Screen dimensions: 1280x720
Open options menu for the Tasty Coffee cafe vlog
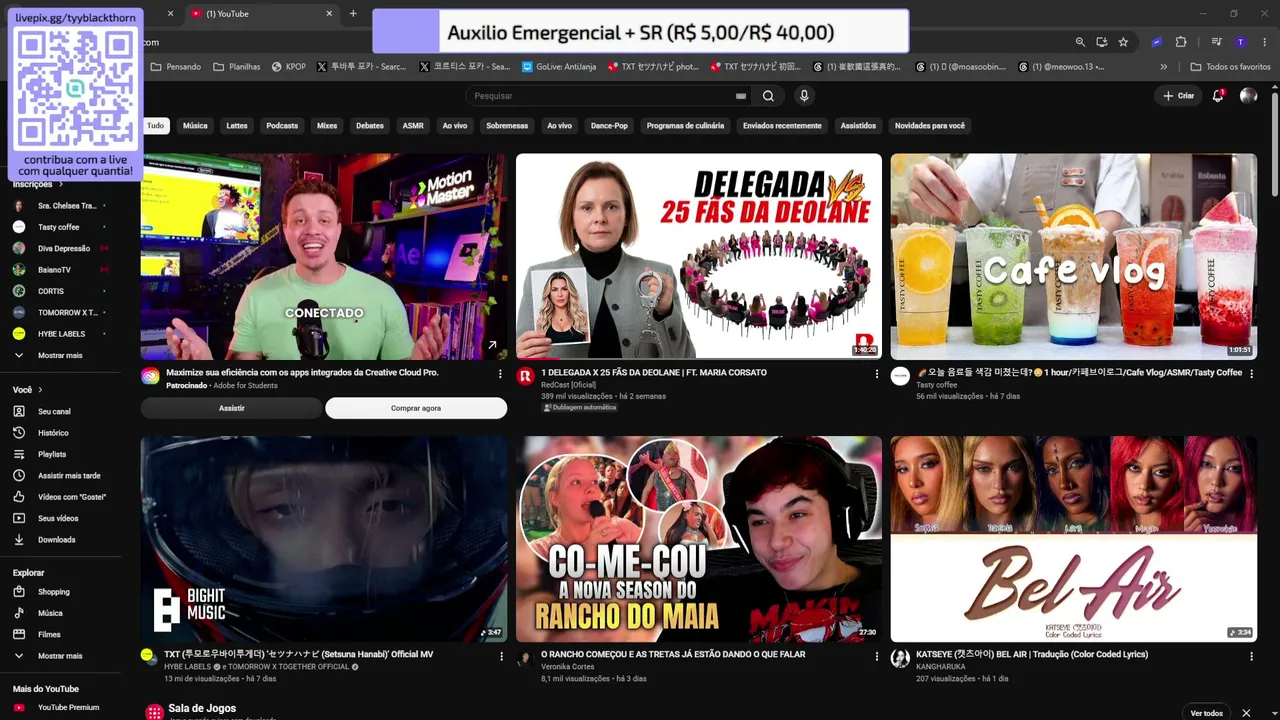1251,374
